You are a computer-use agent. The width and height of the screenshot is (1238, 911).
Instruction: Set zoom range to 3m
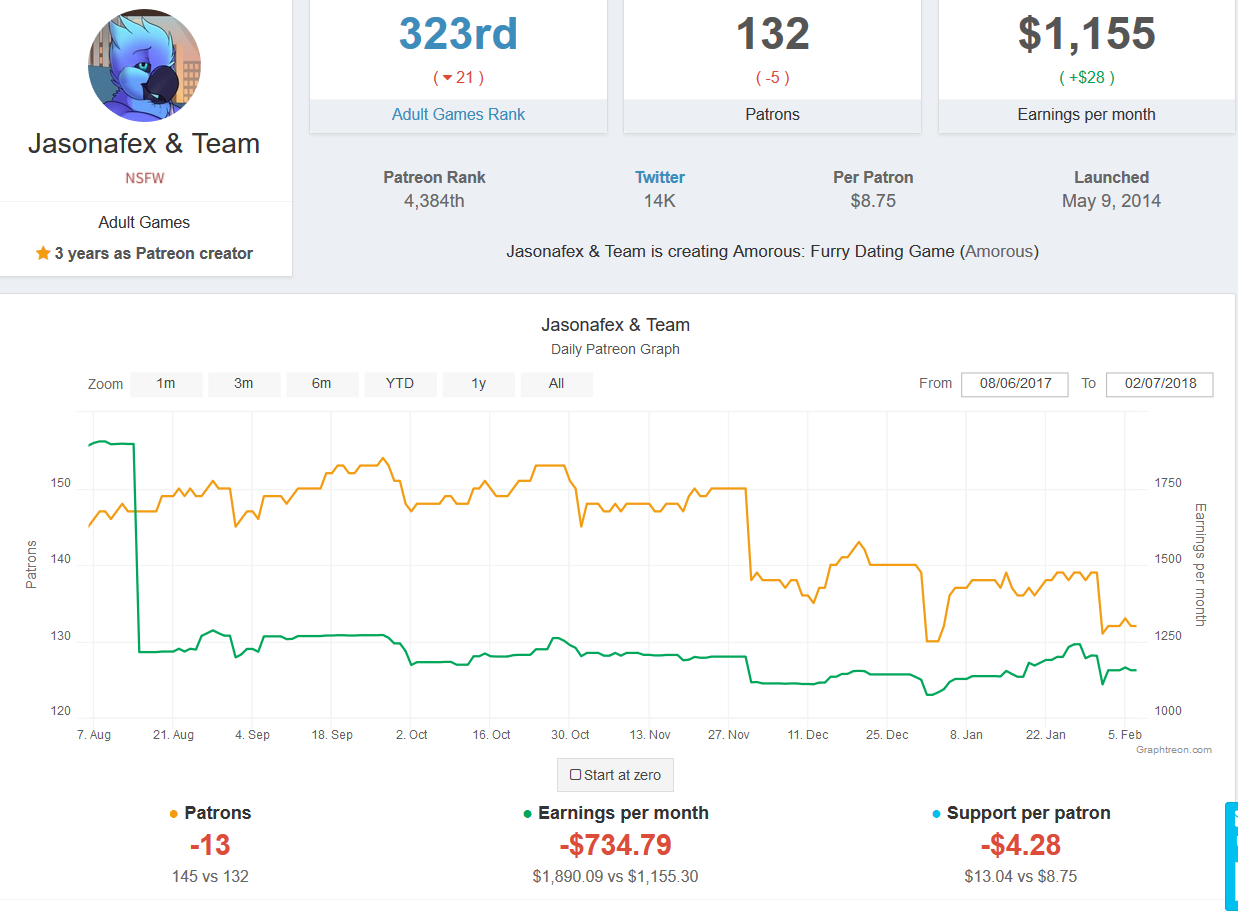(244, 384)
